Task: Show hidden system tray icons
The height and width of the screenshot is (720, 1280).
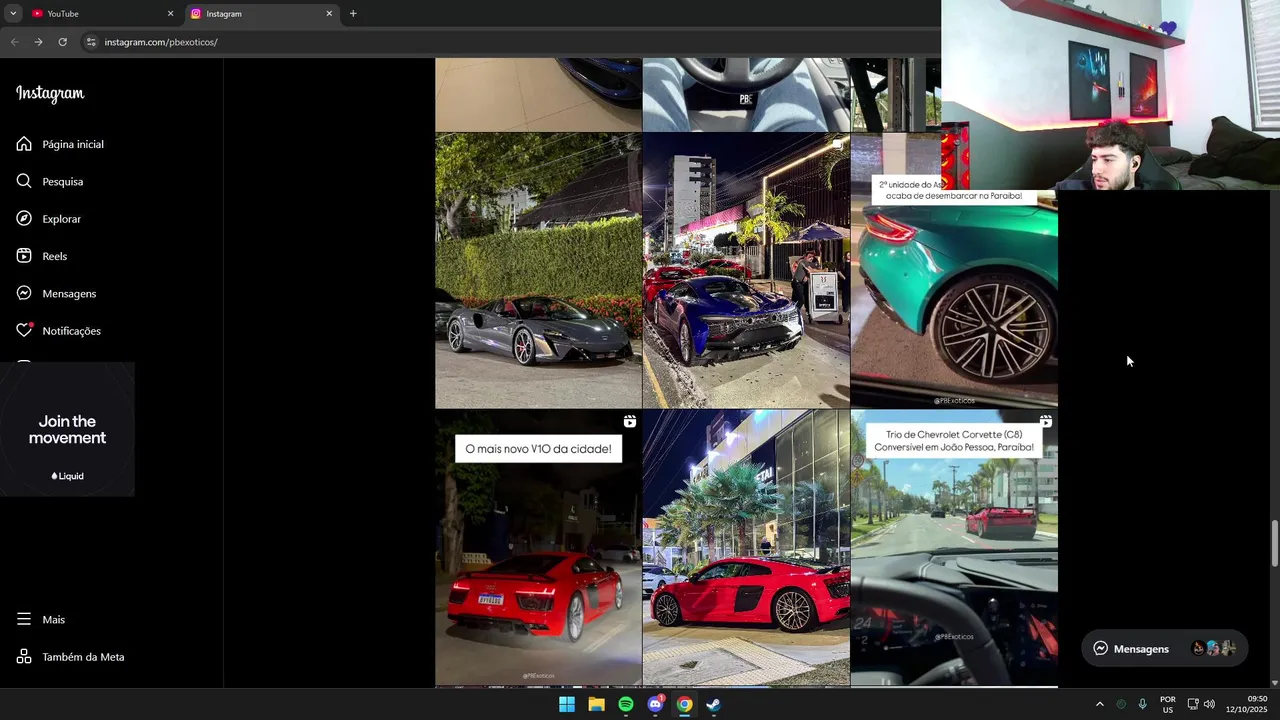Action: [x=1099, y=704]
